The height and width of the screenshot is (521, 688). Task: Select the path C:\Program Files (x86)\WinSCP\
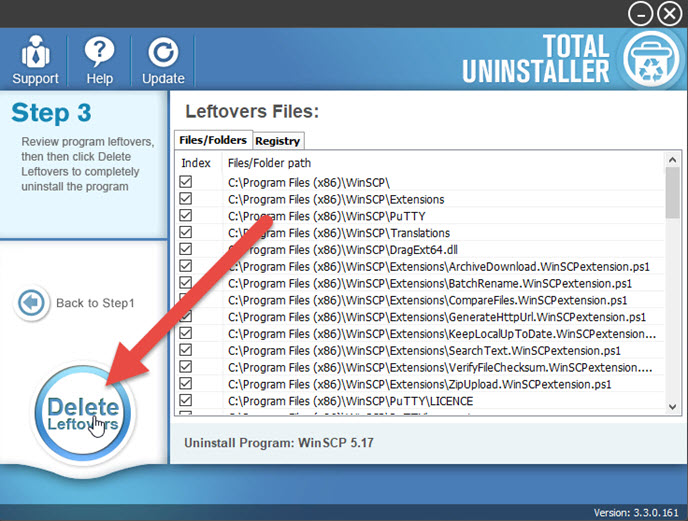coord(309,183)
